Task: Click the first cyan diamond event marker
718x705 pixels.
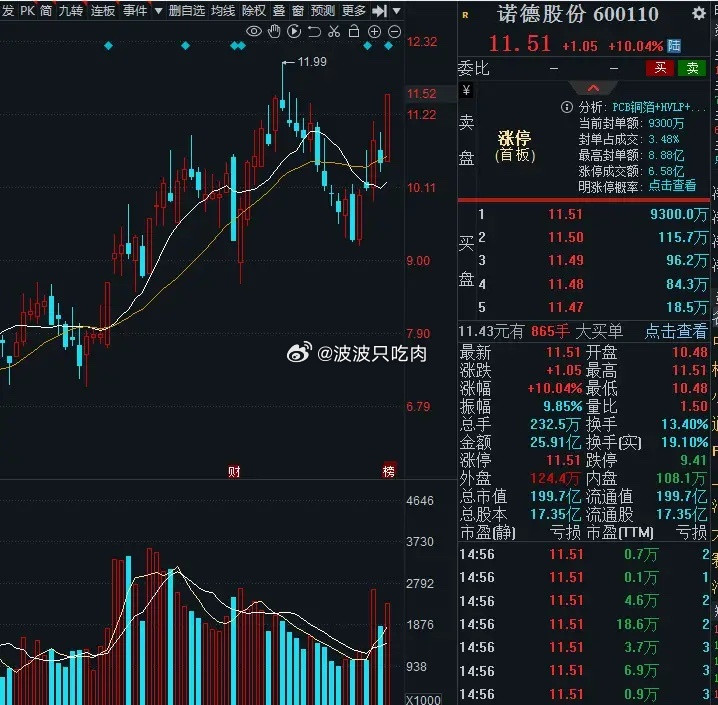Action: click(109, 46)
